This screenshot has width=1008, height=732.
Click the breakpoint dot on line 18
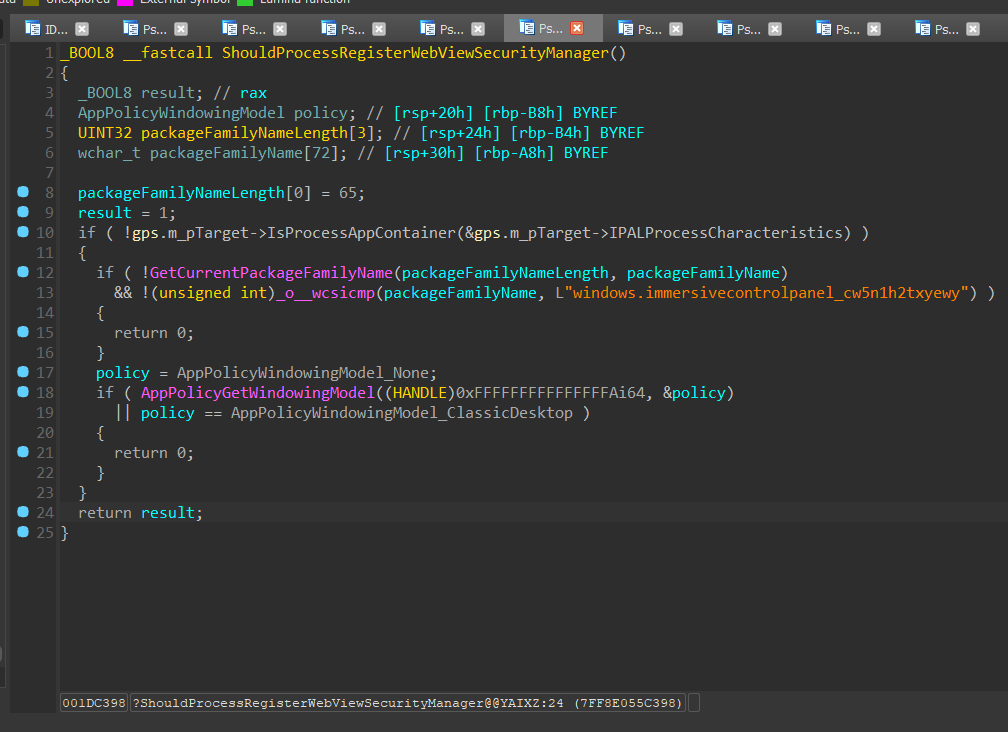coord(23,391)
